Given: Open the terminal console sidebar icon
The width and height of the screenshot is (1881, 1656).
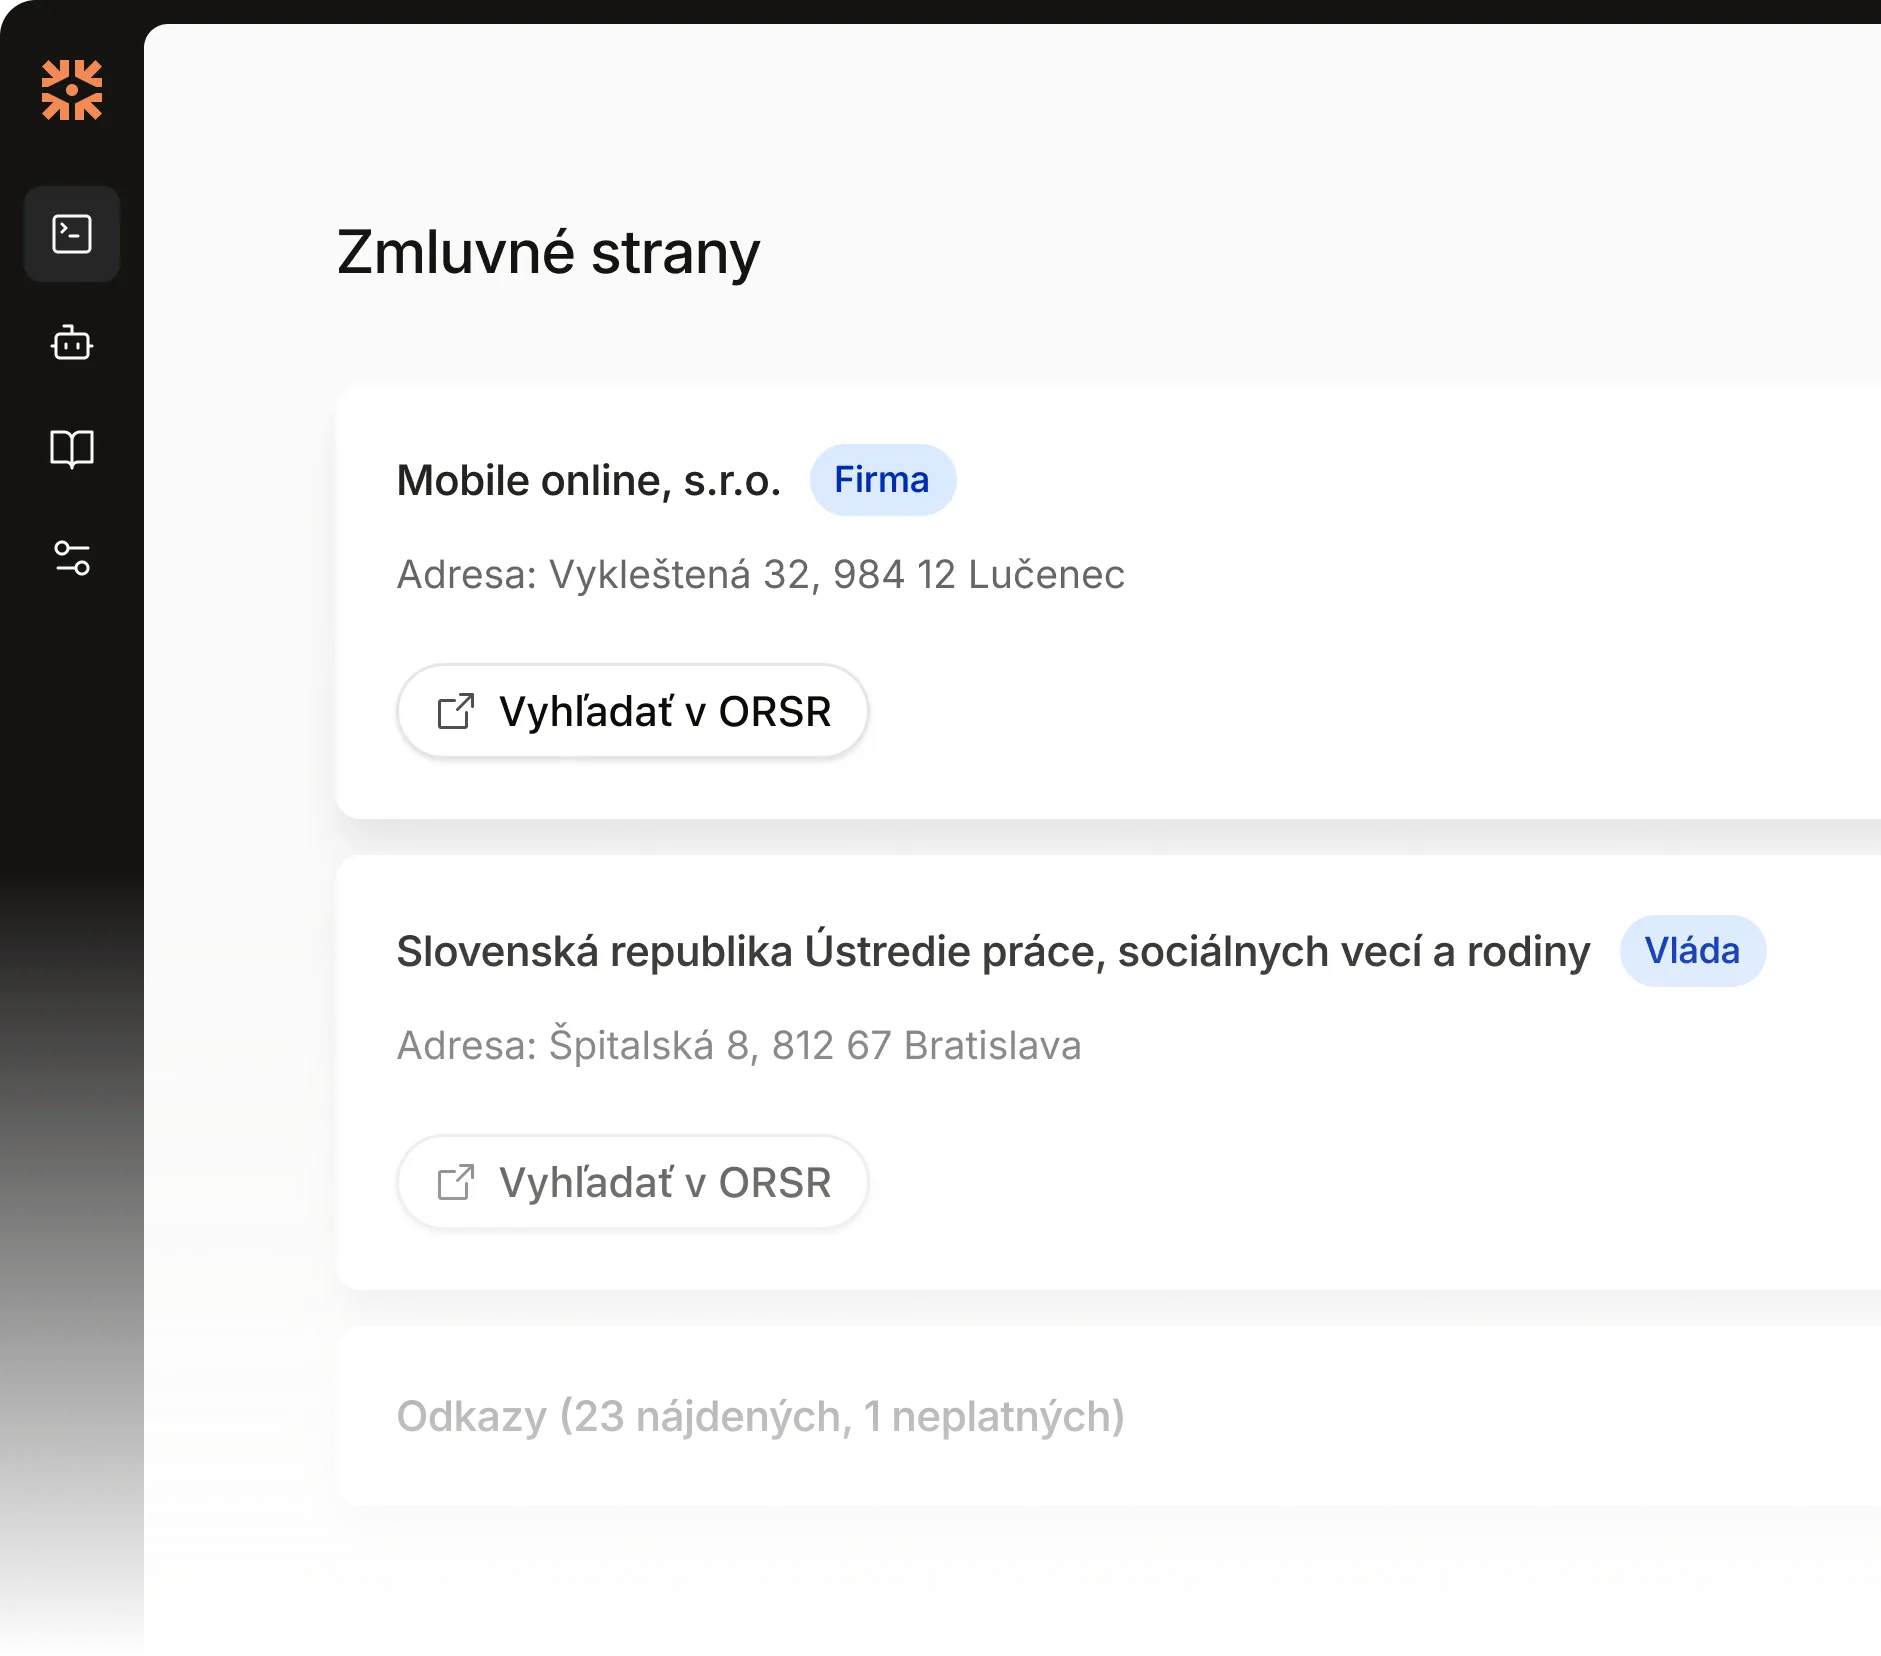Looking at the screenshot, I should click(x=72, y=234).
